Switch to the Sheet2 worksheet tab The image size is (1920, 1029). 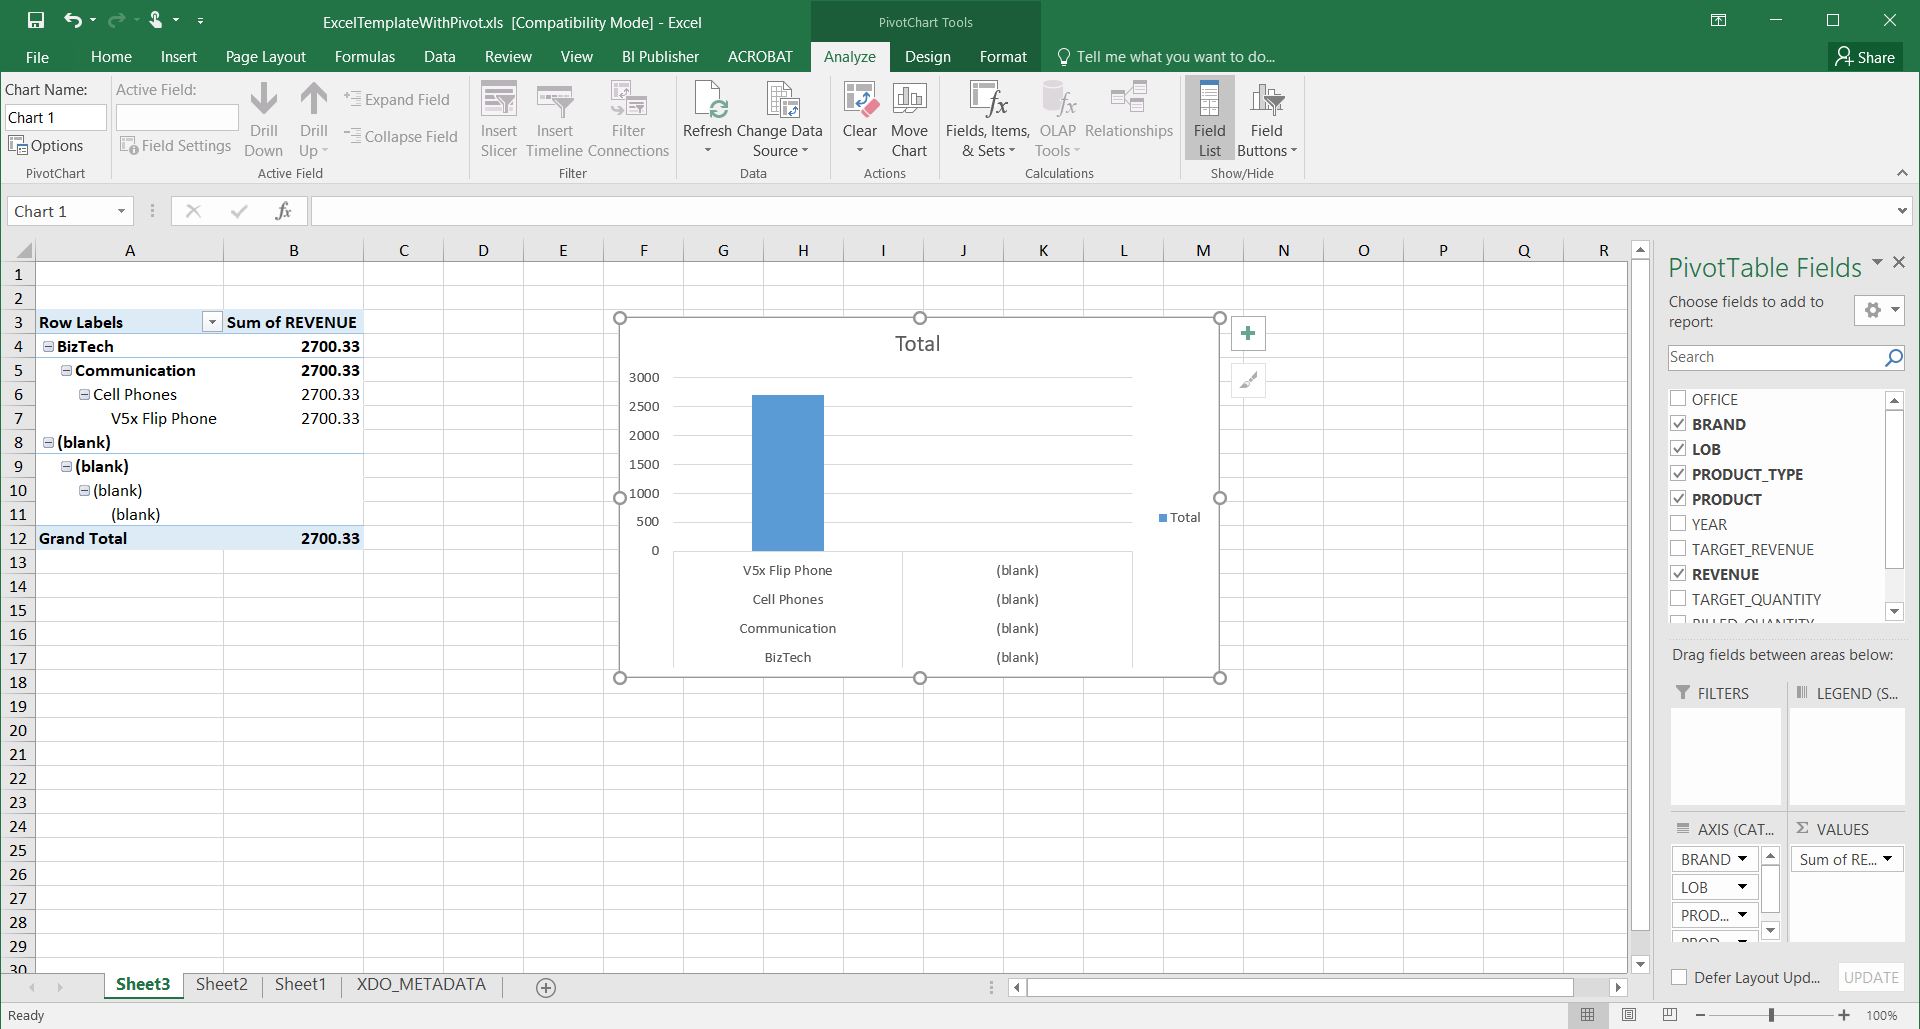click(221, 985)
